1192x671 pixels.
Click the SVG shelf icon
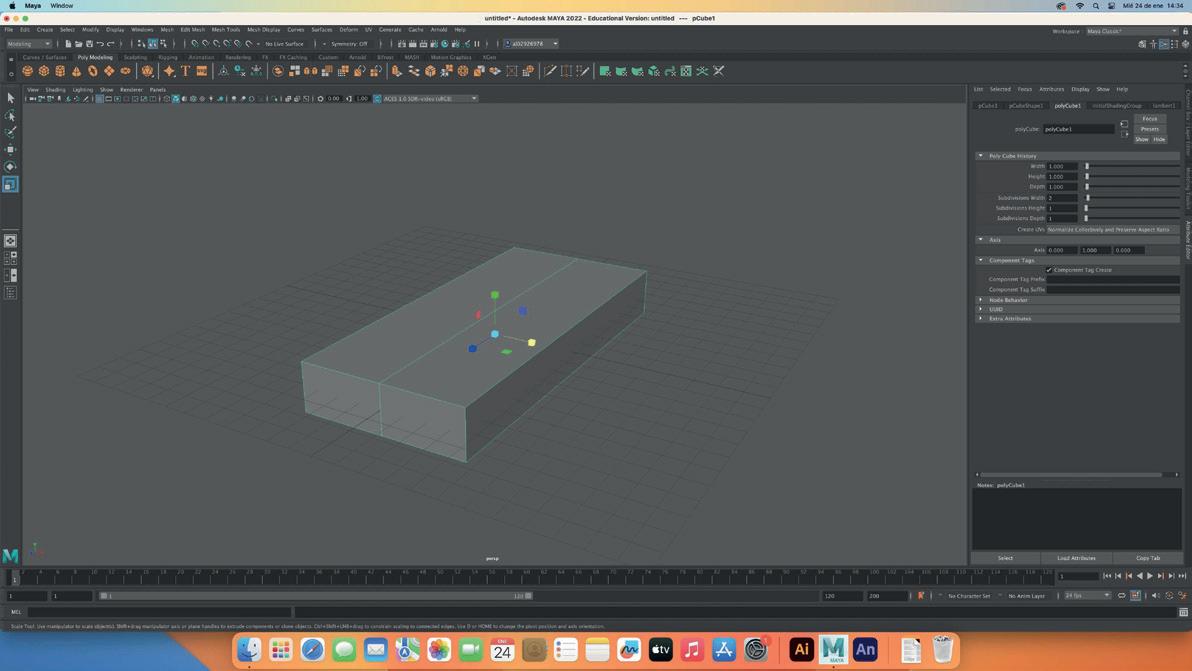click(x=201, y=71)
